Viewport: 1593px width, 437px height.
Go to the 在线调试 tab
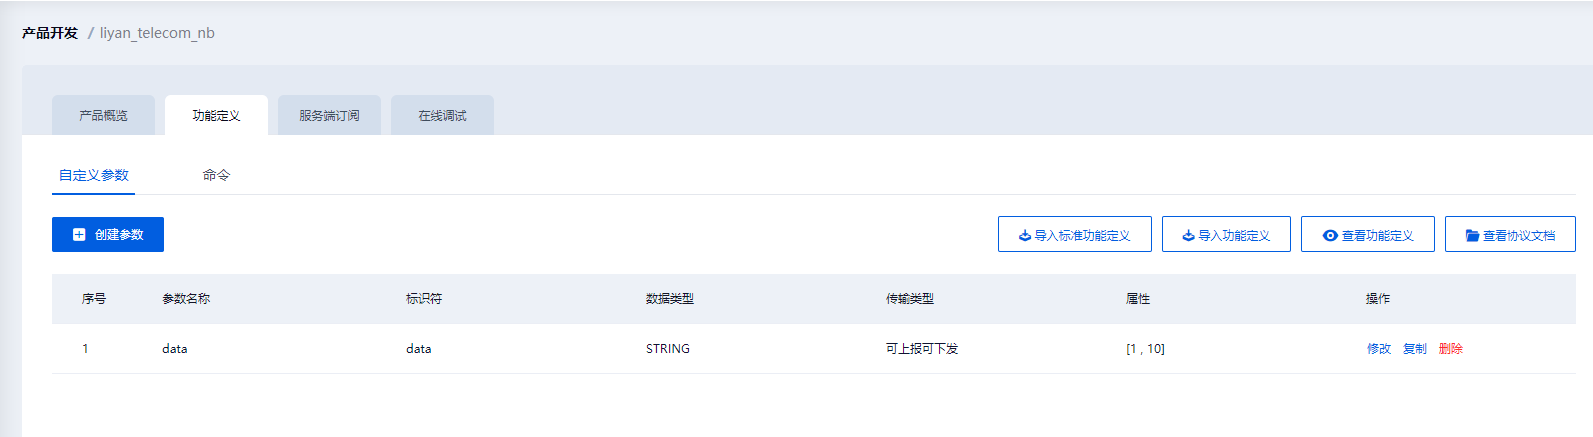[x=442, y=116]
